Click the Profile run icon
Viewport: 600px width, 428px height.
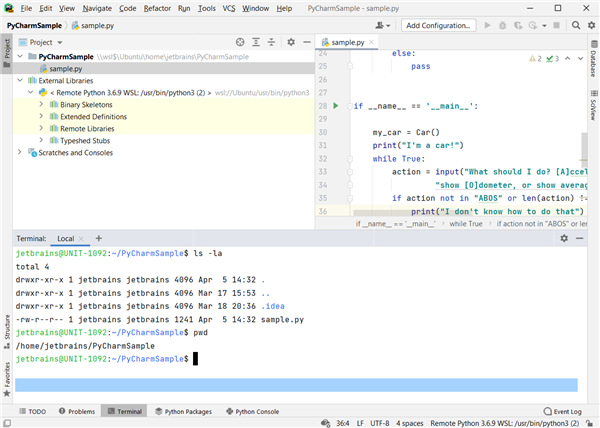(533, 25)
